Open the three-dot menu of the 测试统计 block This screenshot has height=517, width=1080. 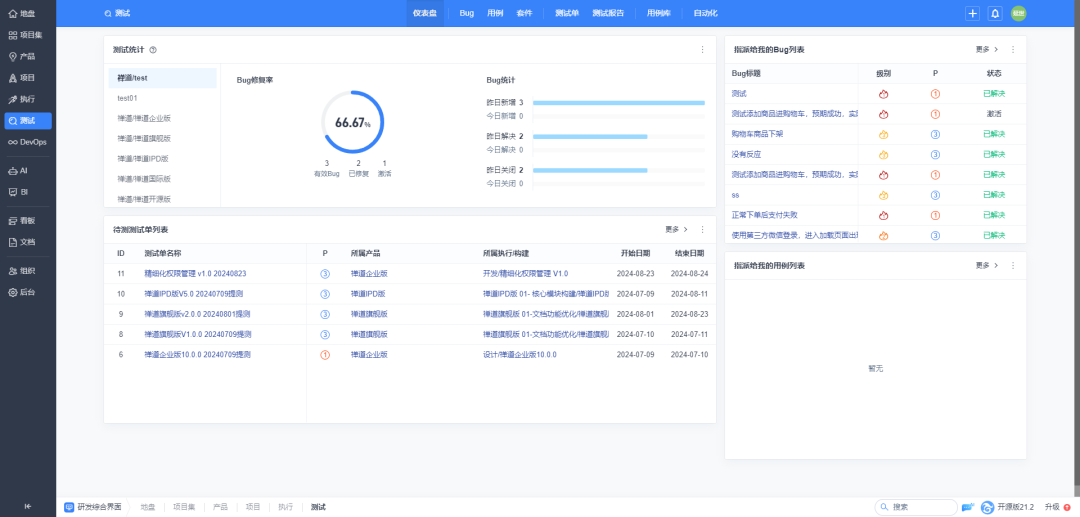[x=702, y=49]
